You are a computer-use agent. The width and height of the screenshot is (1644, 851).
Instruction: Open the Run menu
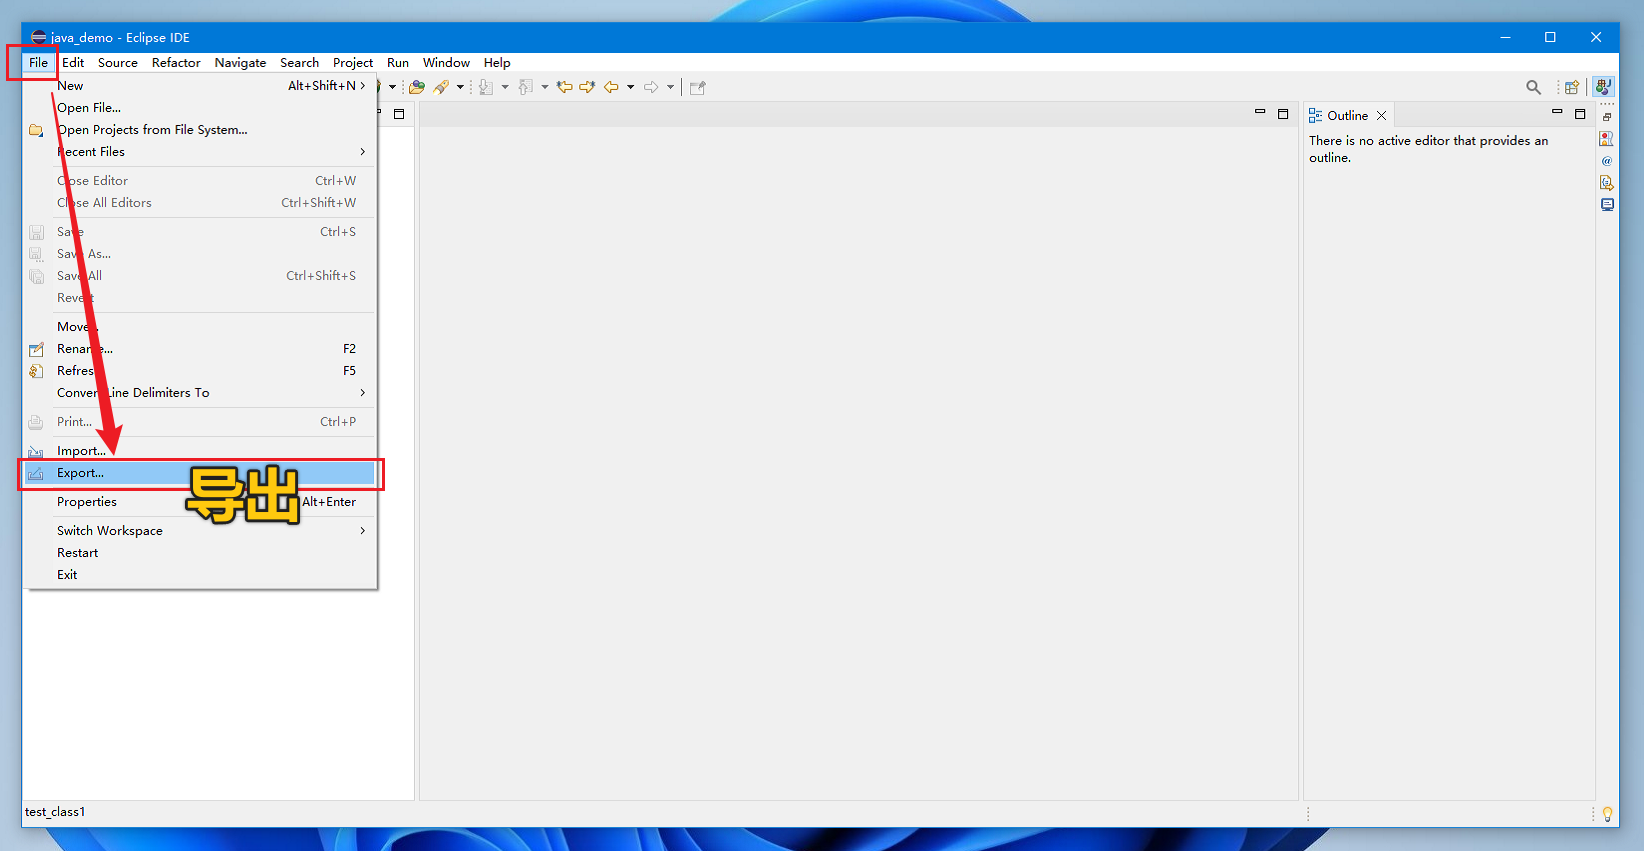398,62
